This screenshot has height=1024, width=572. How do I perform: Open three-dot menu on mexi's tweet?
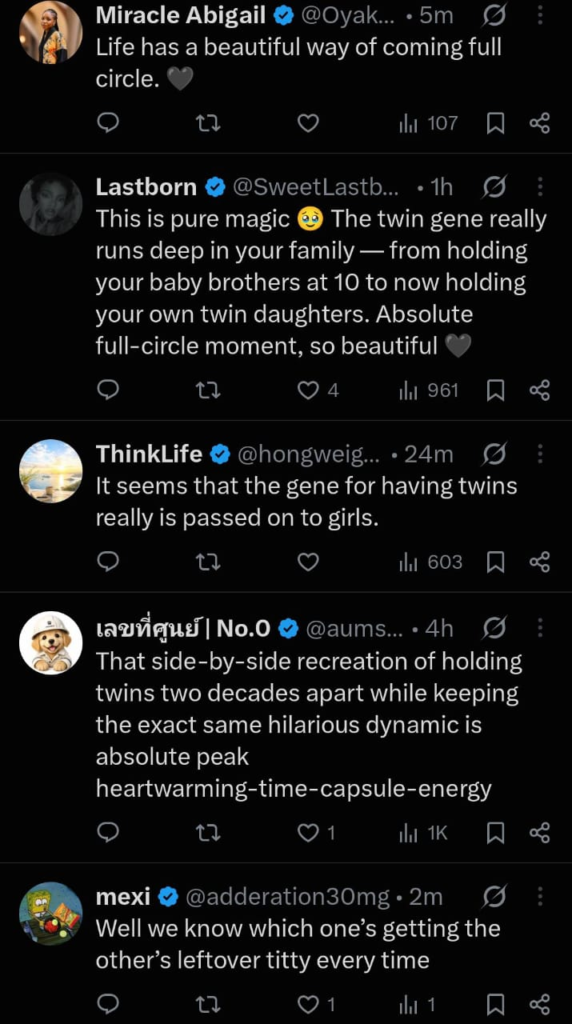[540, 897]
